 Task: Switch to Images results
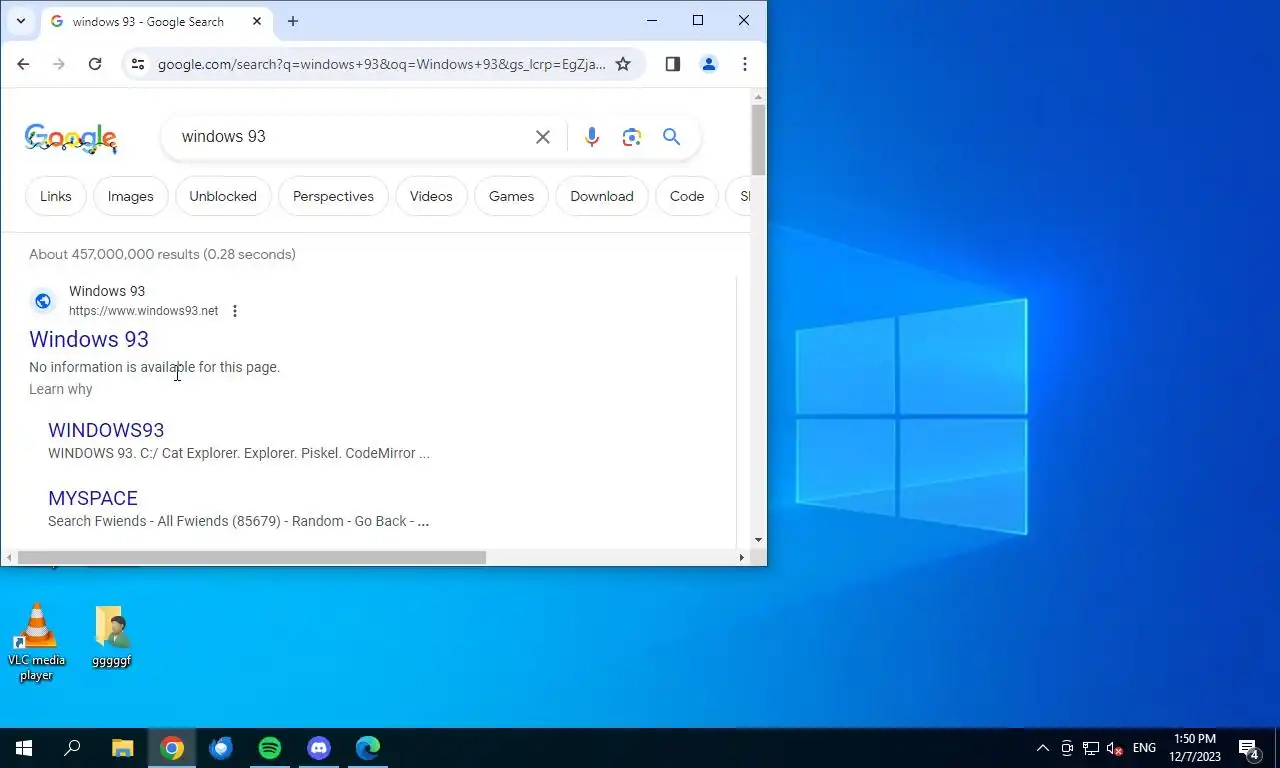click(x=131, y=196)
